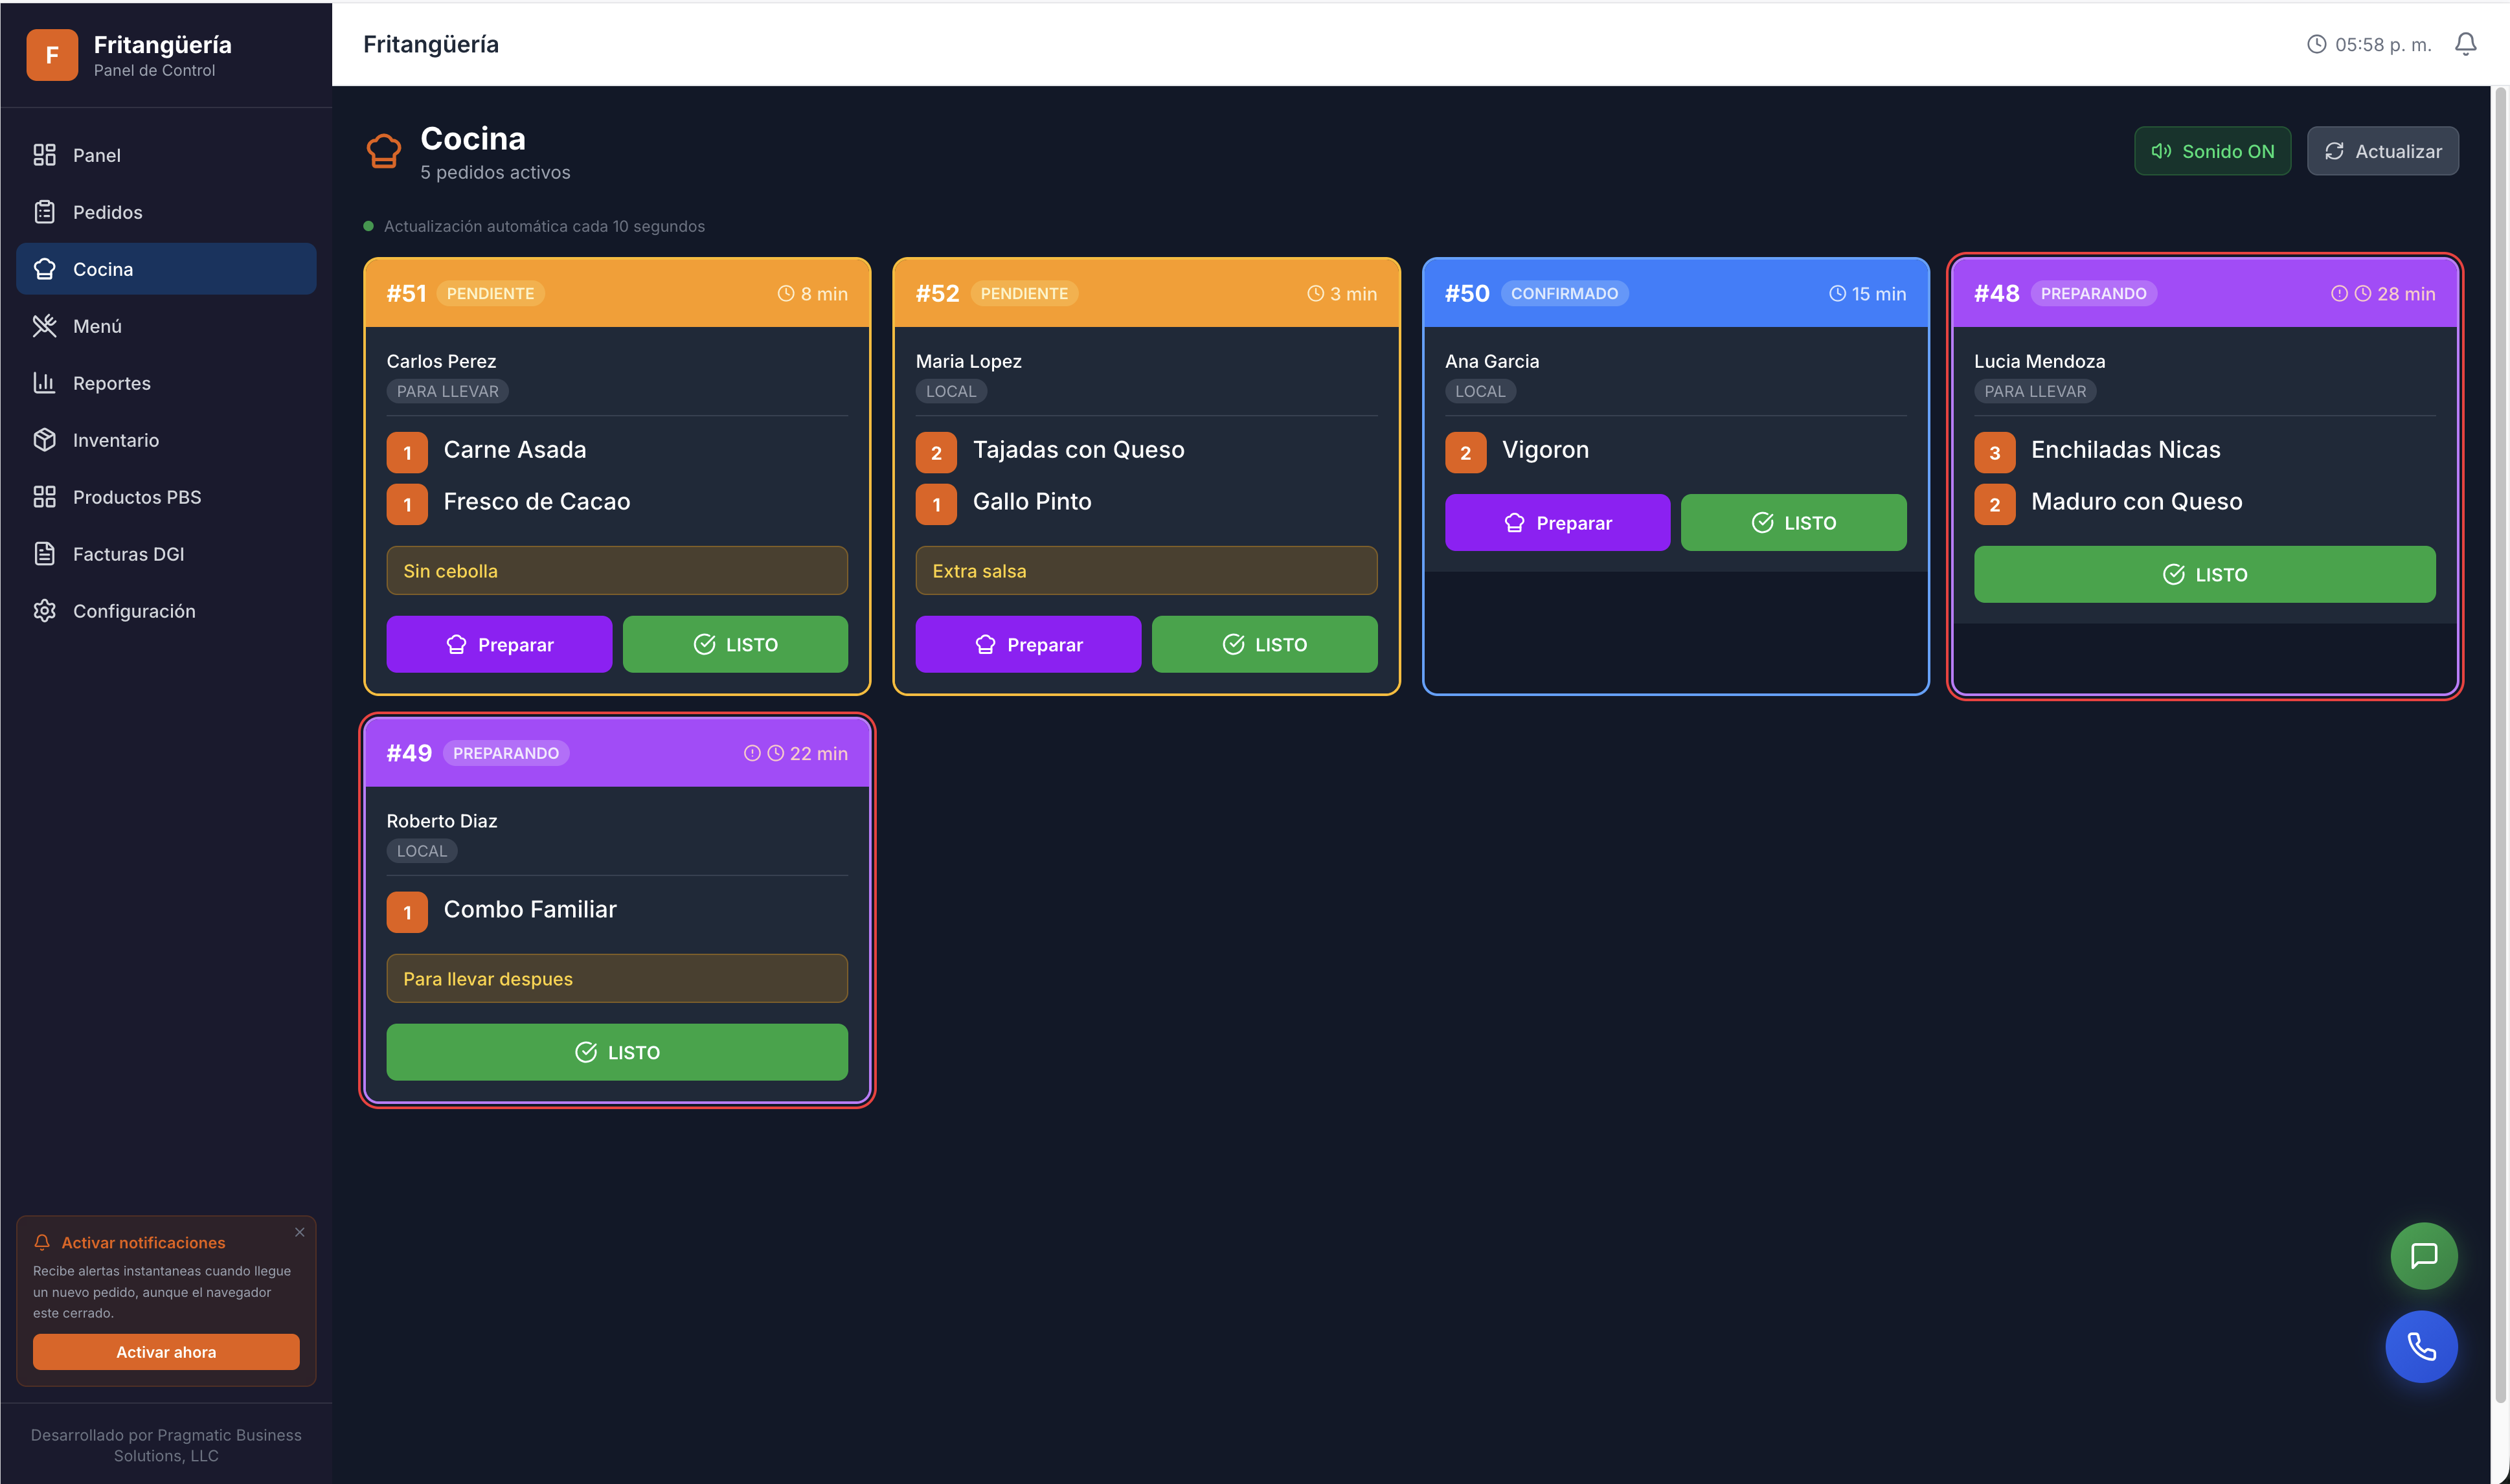Open the green chat bubble button

pyautogui.click(x=2423, y=1255)
